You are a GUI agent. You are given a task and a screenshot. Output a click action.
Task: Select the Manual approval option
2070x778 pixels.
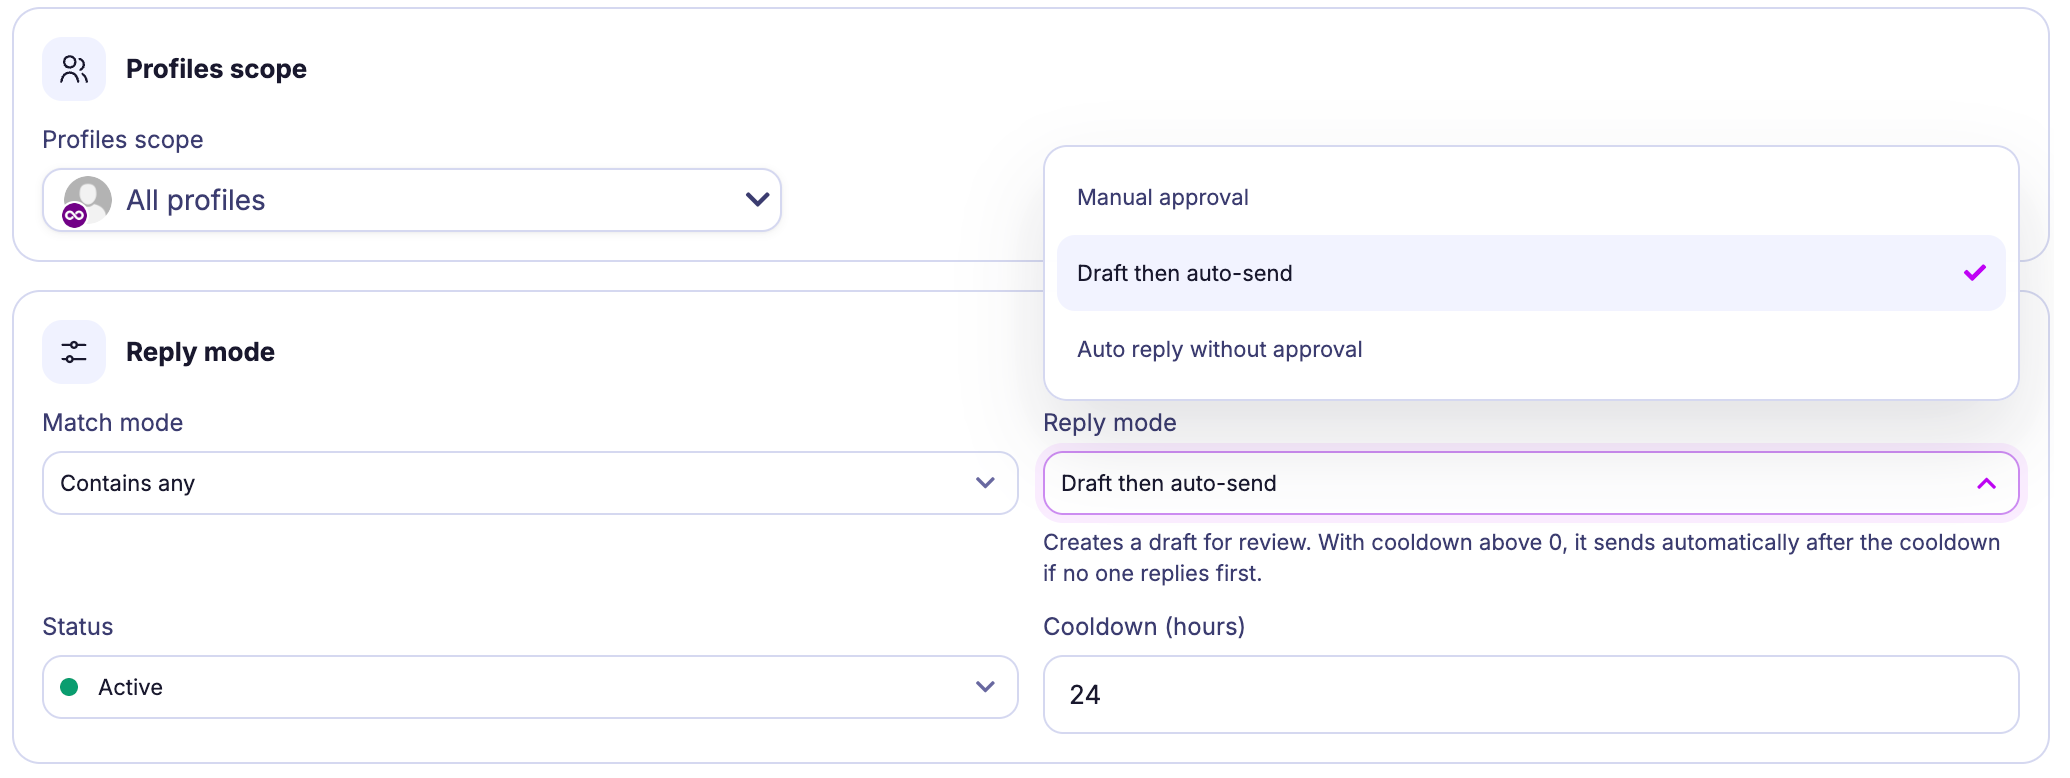tap(1531, 197)
